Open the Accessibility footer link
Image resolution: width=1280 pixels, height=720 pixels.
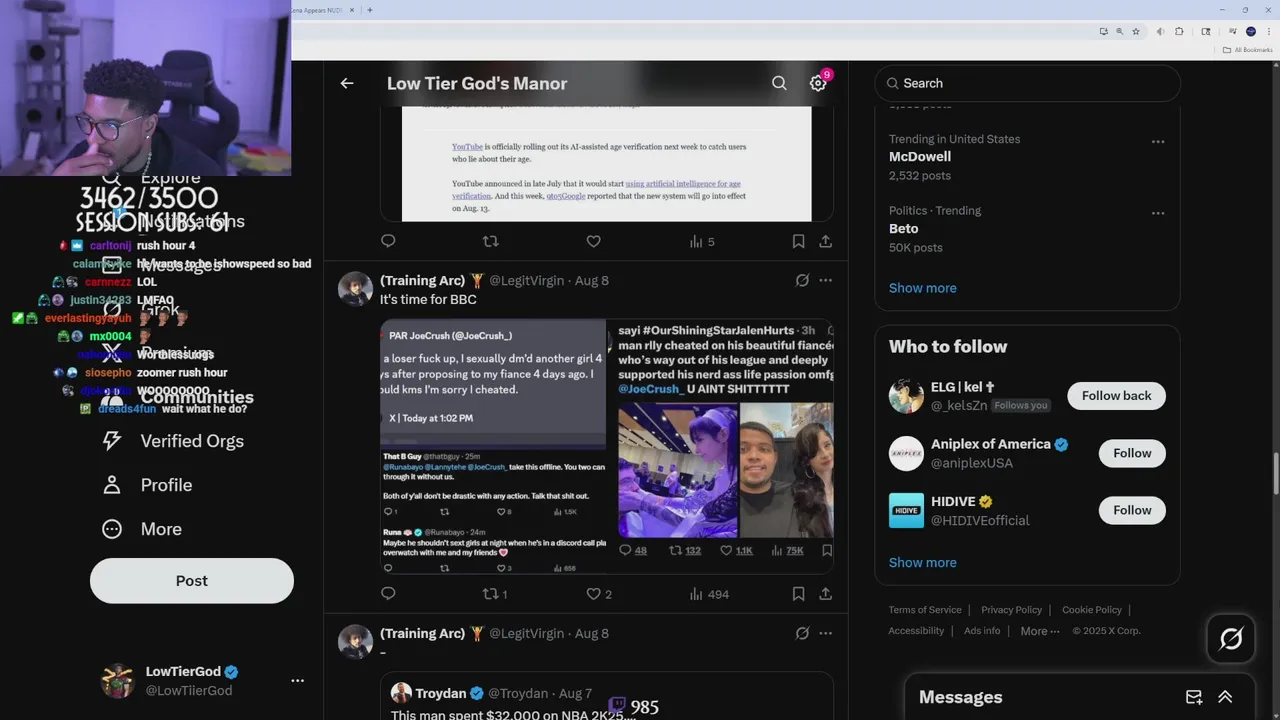[x=916, y=631]
